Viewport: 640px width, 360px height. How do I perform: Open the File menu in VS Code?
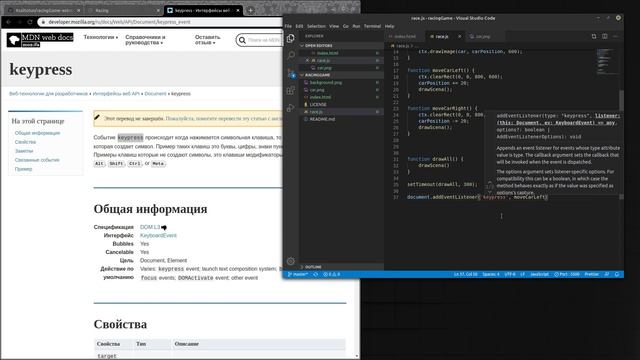coord(288,26)
